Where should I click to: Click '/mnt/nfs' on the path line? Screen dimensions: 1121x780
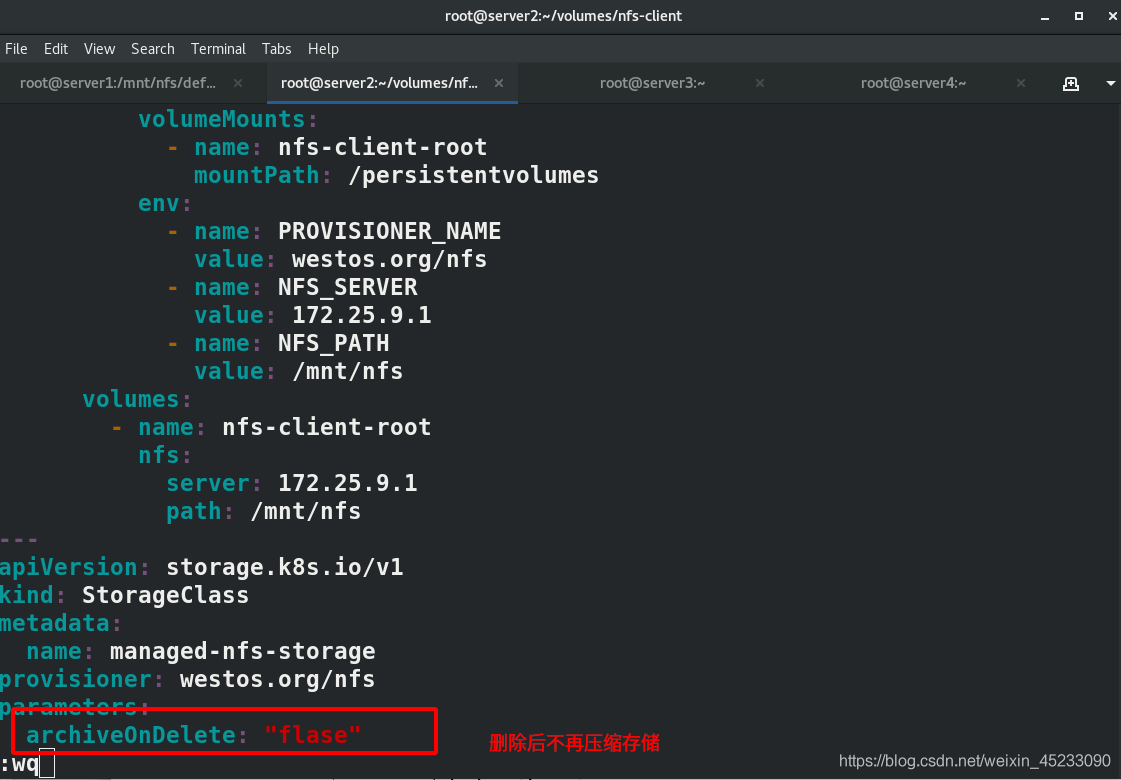pos(306,511)
